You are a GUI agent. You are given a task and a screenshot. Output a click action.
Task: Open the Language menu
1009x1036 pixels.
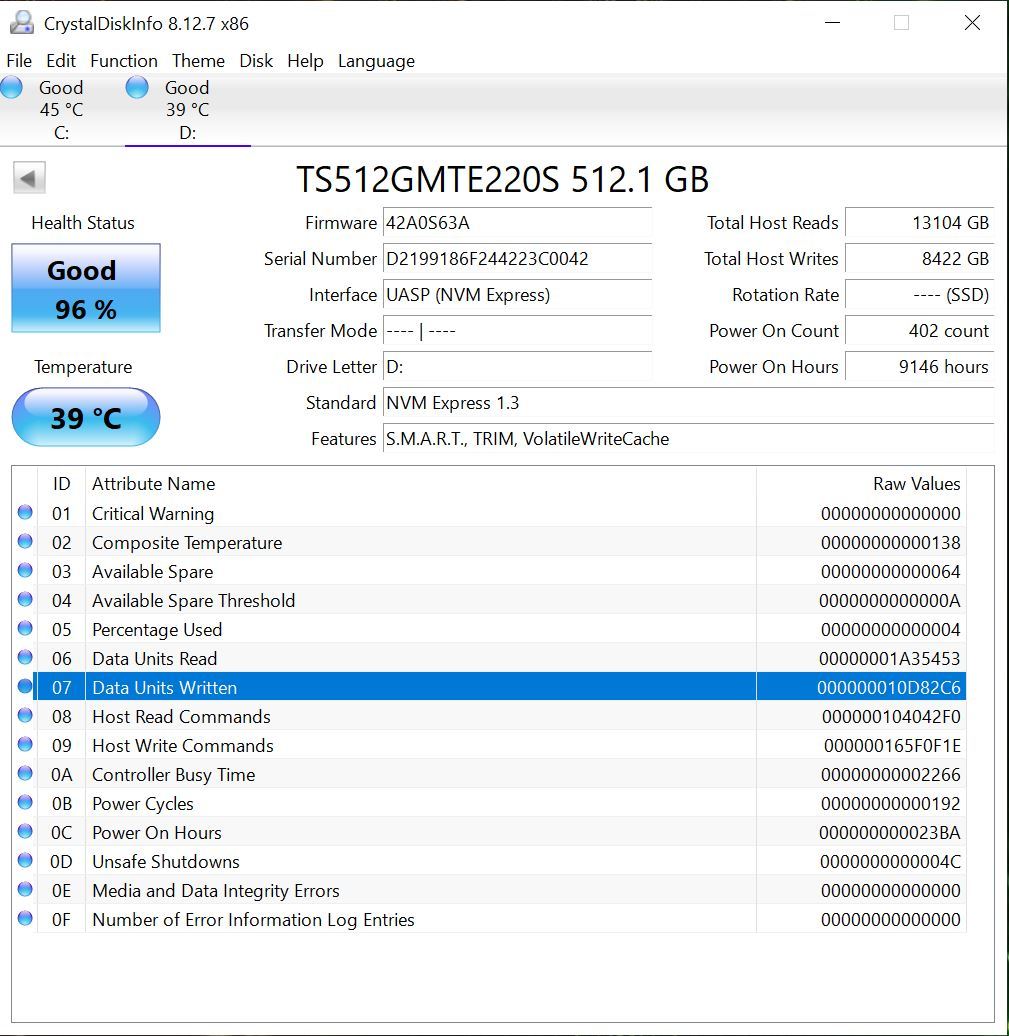(x=376, y=61)
